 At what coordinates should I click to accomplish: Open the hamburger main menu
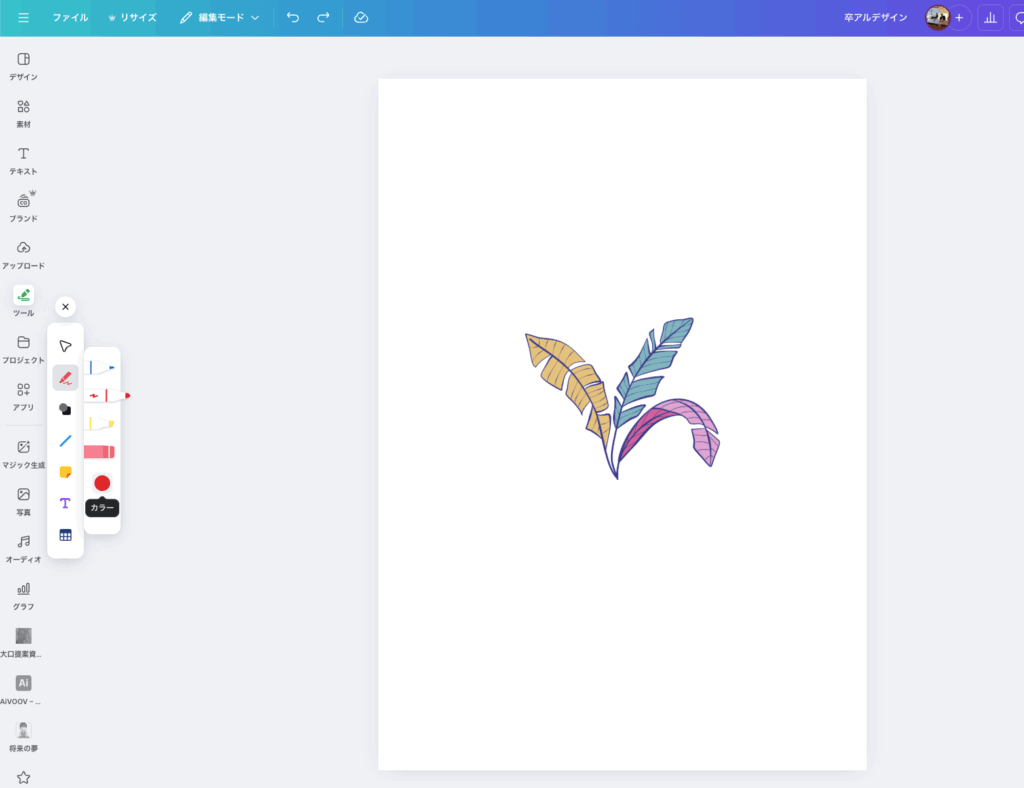tap(23, 18)
